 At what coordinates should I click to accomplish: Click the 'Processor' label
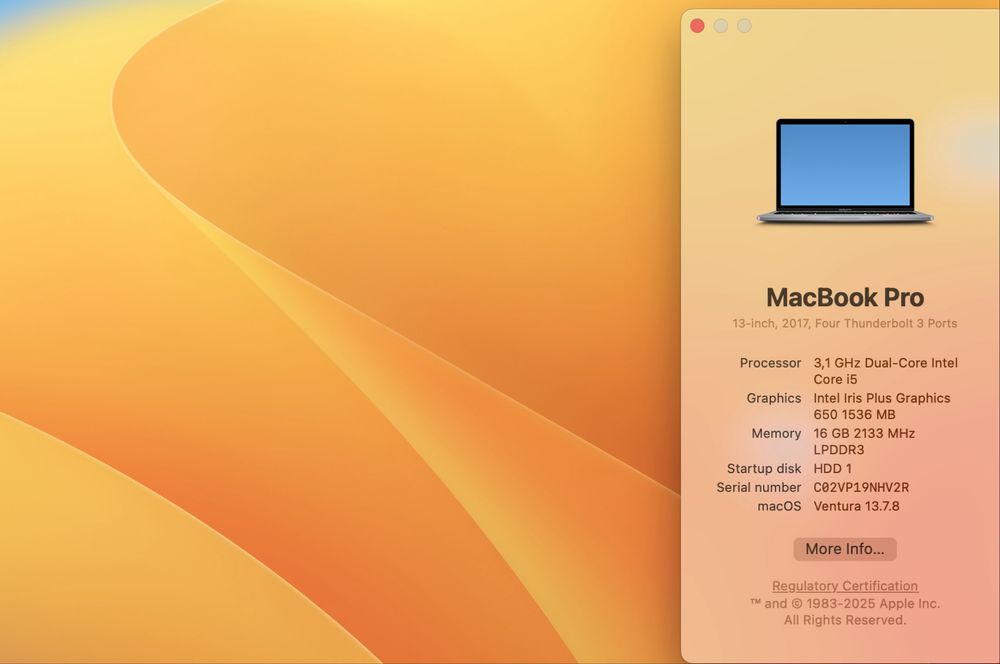(x=770, y=363)
